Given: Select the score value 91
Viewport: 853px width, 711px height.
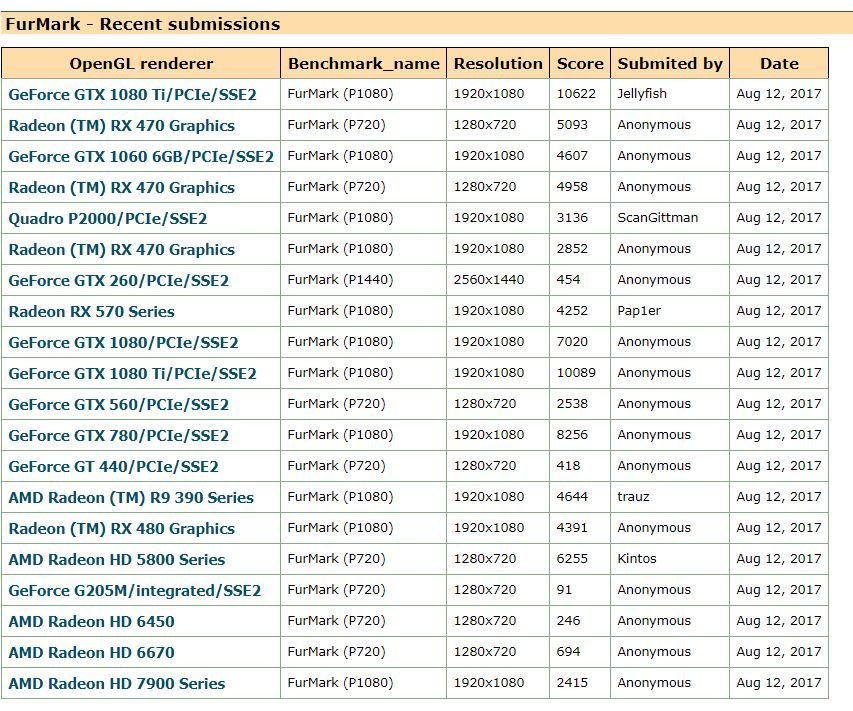Looking at the screenshot, I should coord(565,590).
